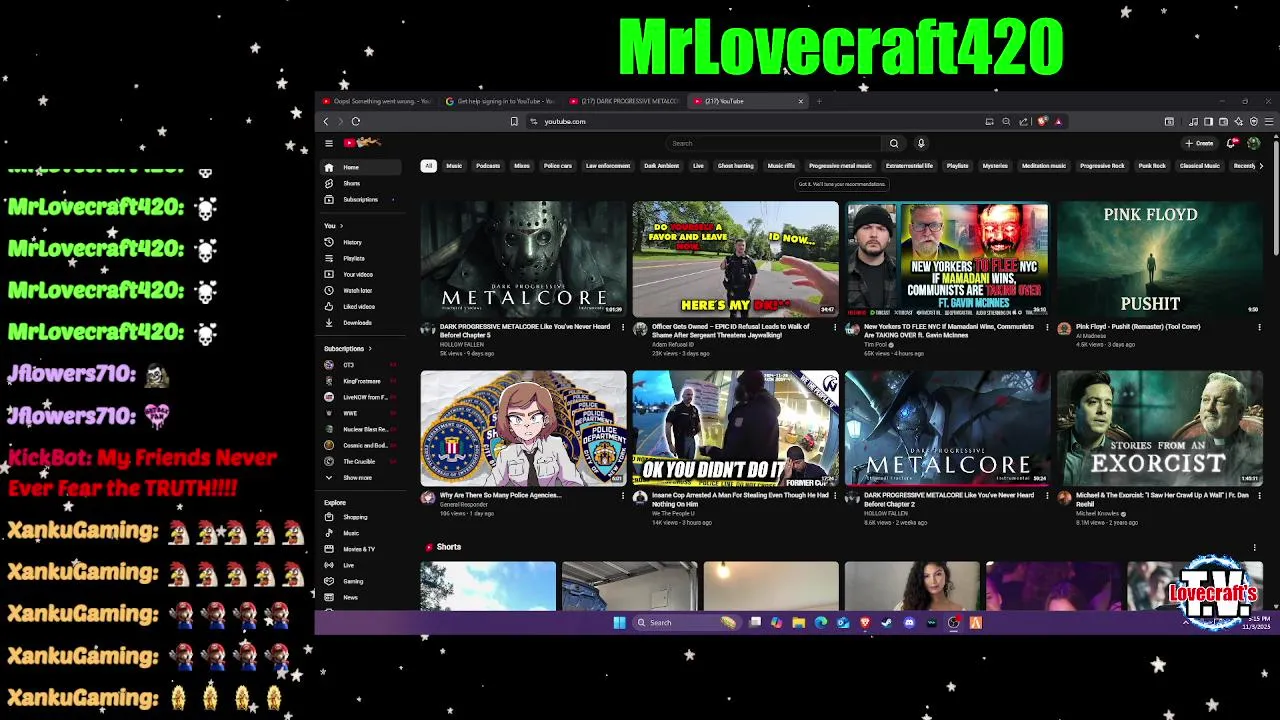
Task: Select the Progressive Rock filter chip
Action: pos(1102,166)
